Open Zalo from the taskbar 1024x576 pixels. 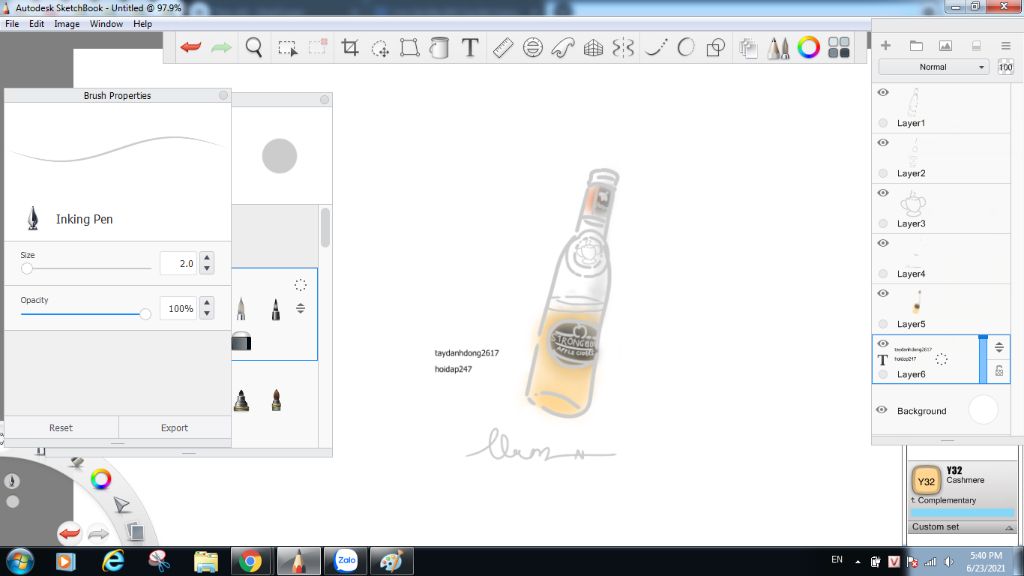coord(345,561)
